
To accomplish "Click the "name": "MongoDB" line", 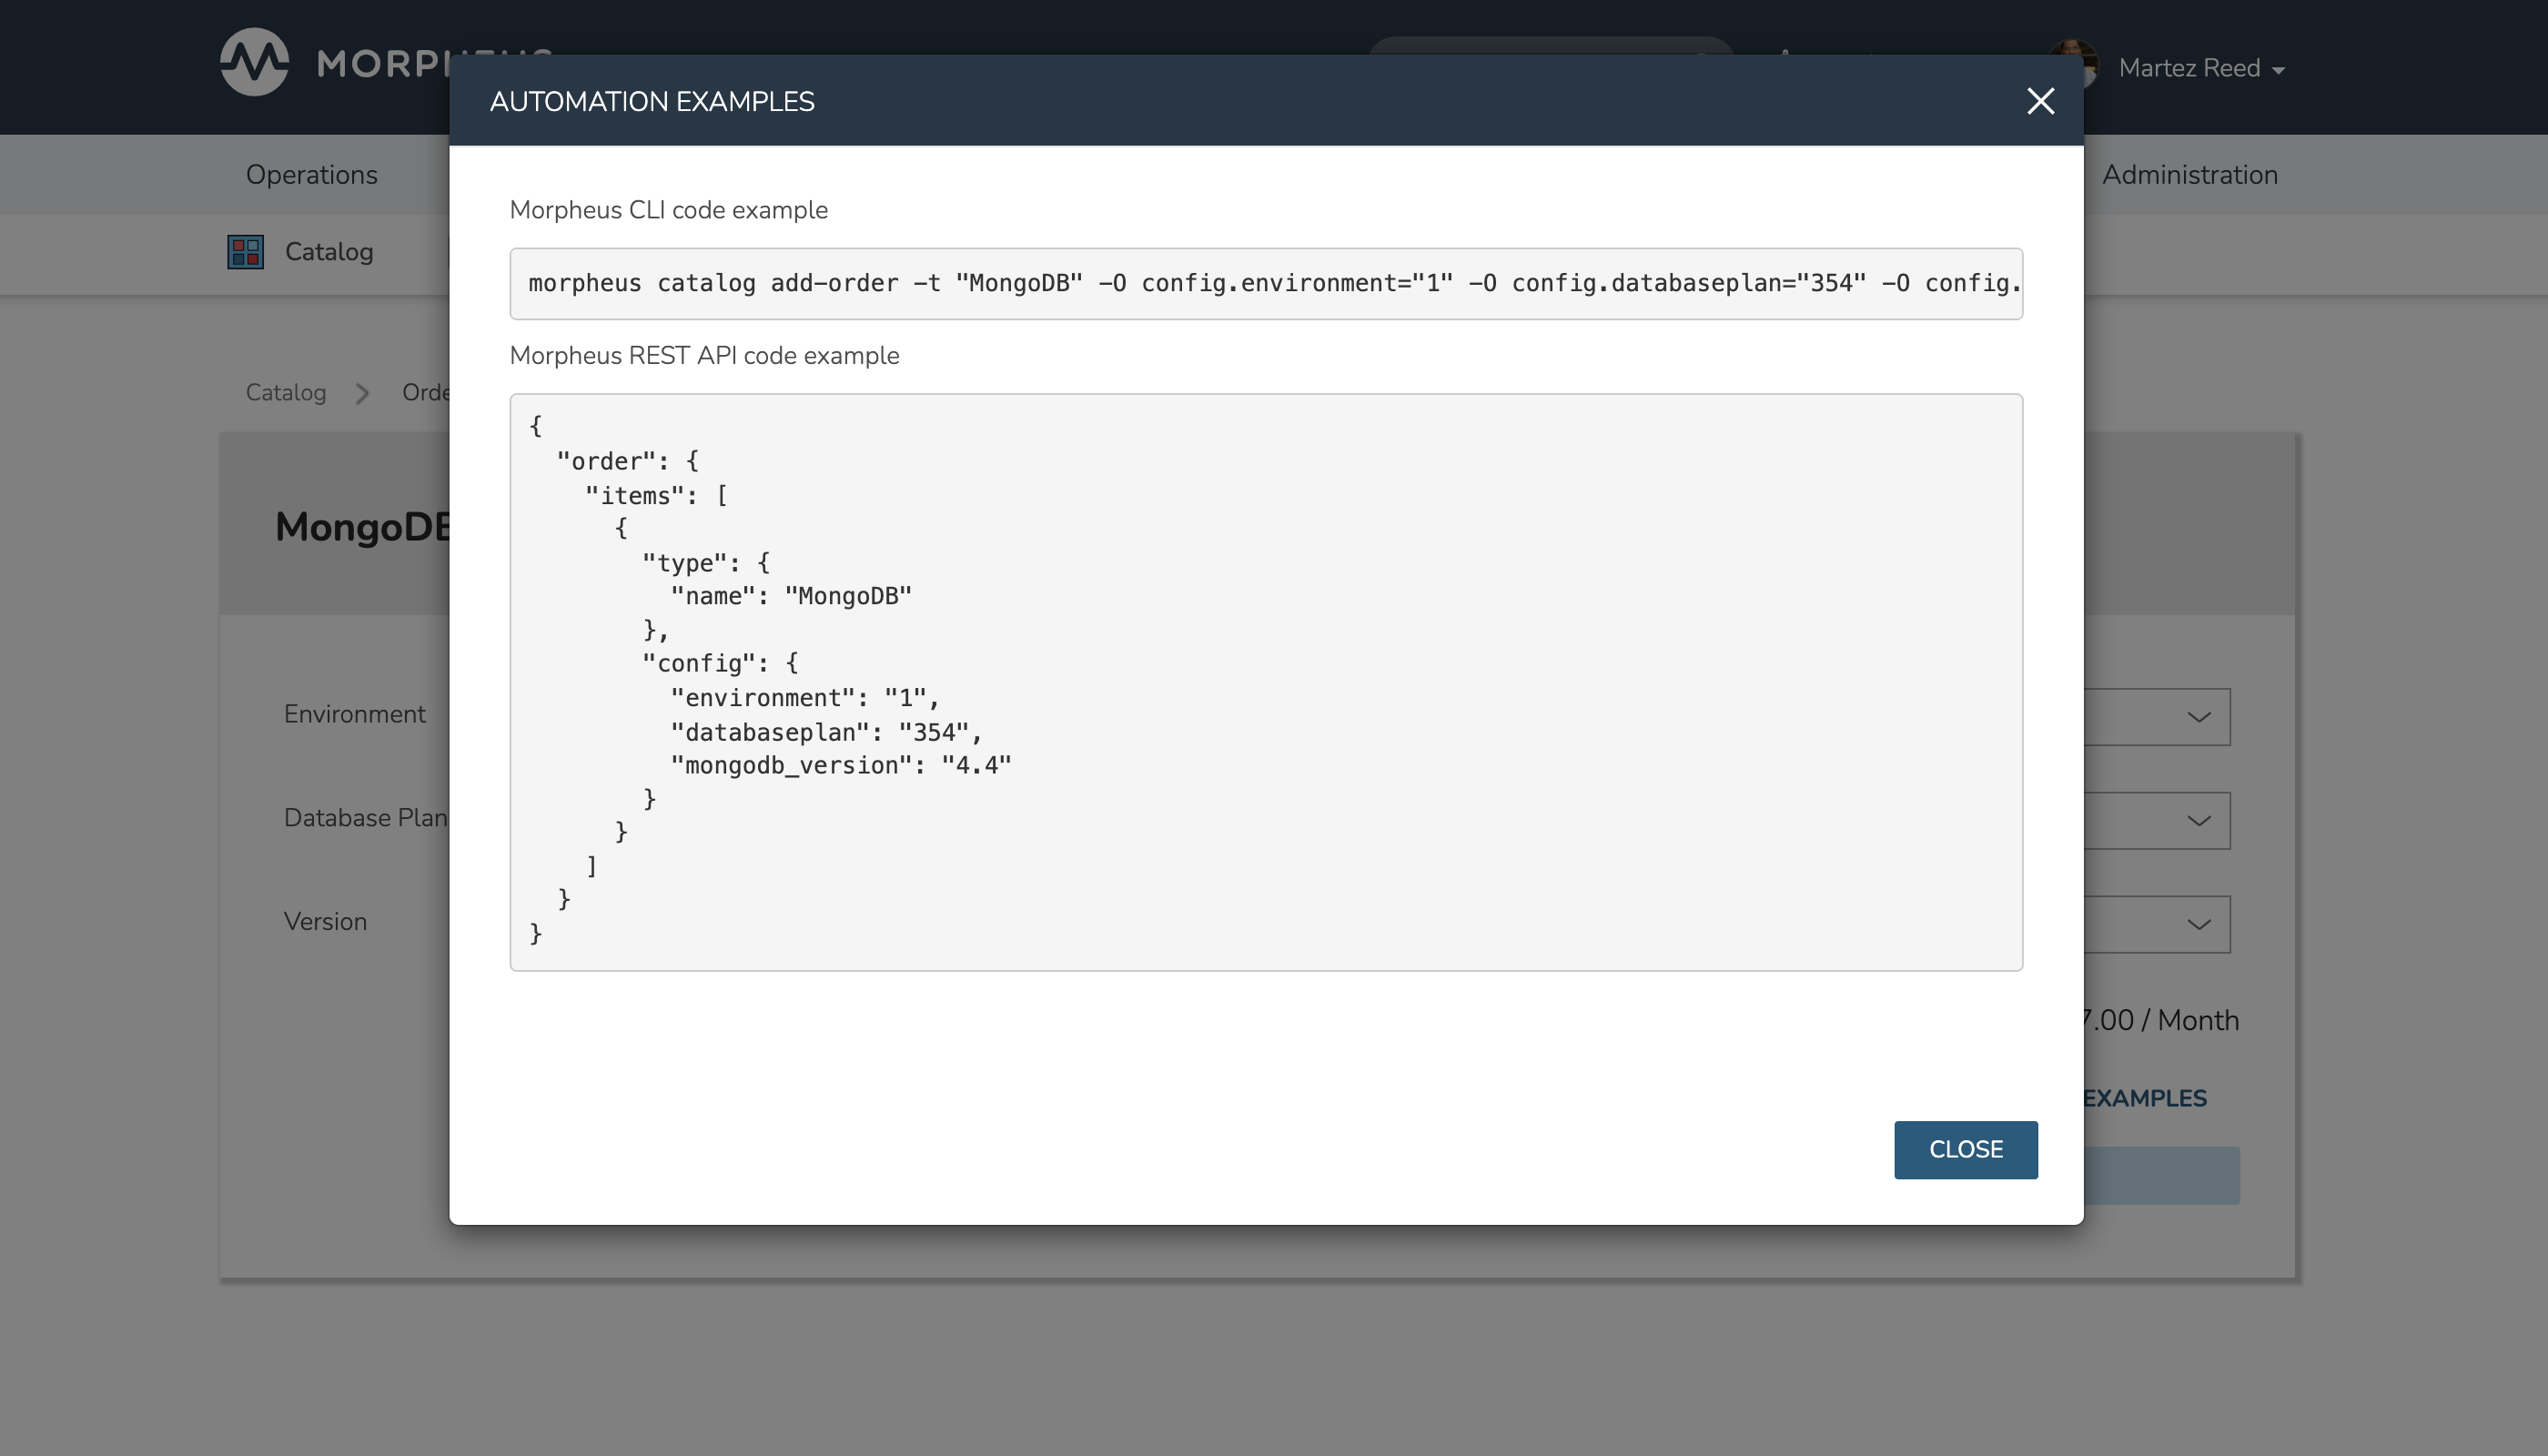I will pos(791,597).
